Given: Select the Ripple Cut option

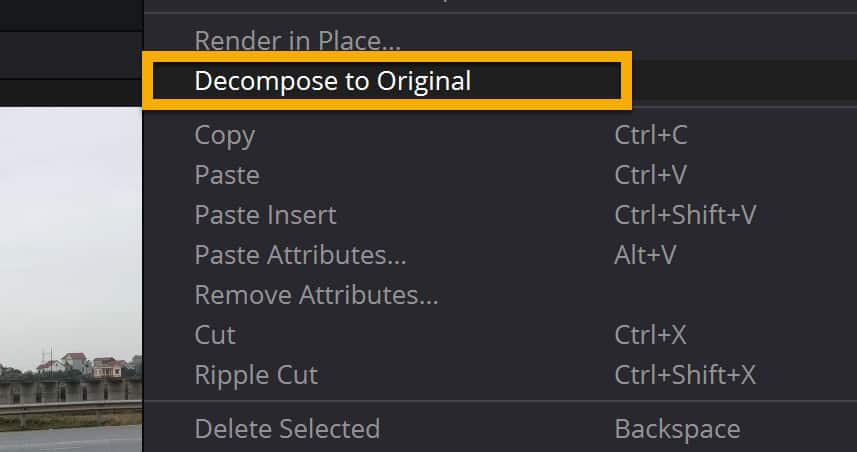Looking at the screenshot, I should (256, 375).
